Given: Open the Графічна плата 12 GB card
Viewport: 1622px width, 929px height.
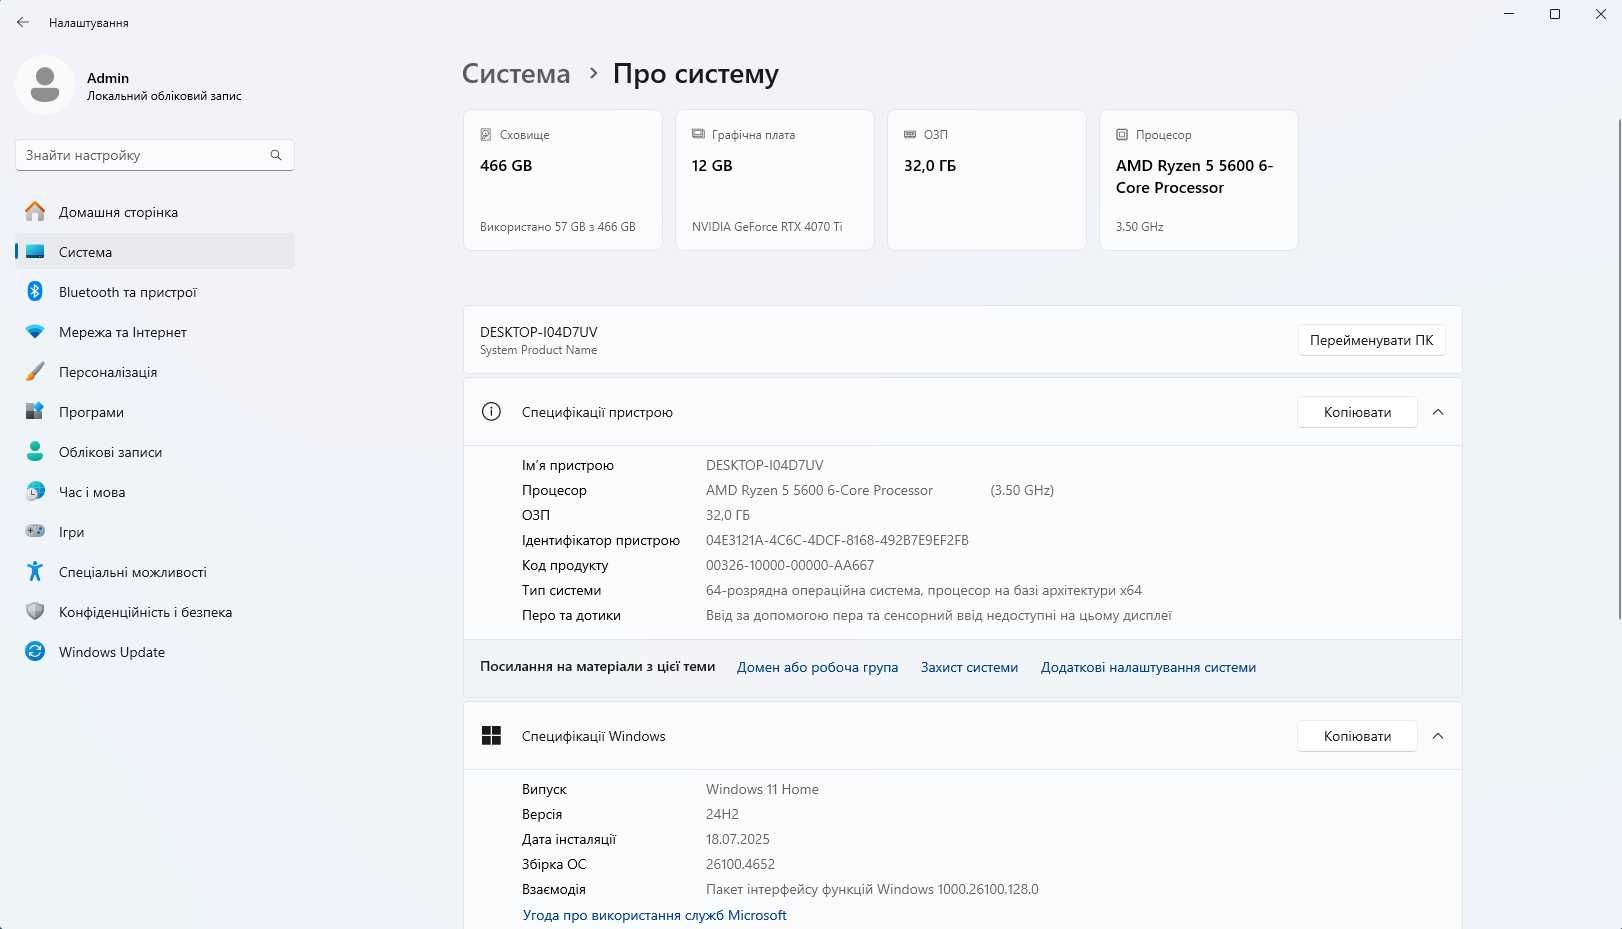Looking at the screenshot, I should tap(775, 180).
